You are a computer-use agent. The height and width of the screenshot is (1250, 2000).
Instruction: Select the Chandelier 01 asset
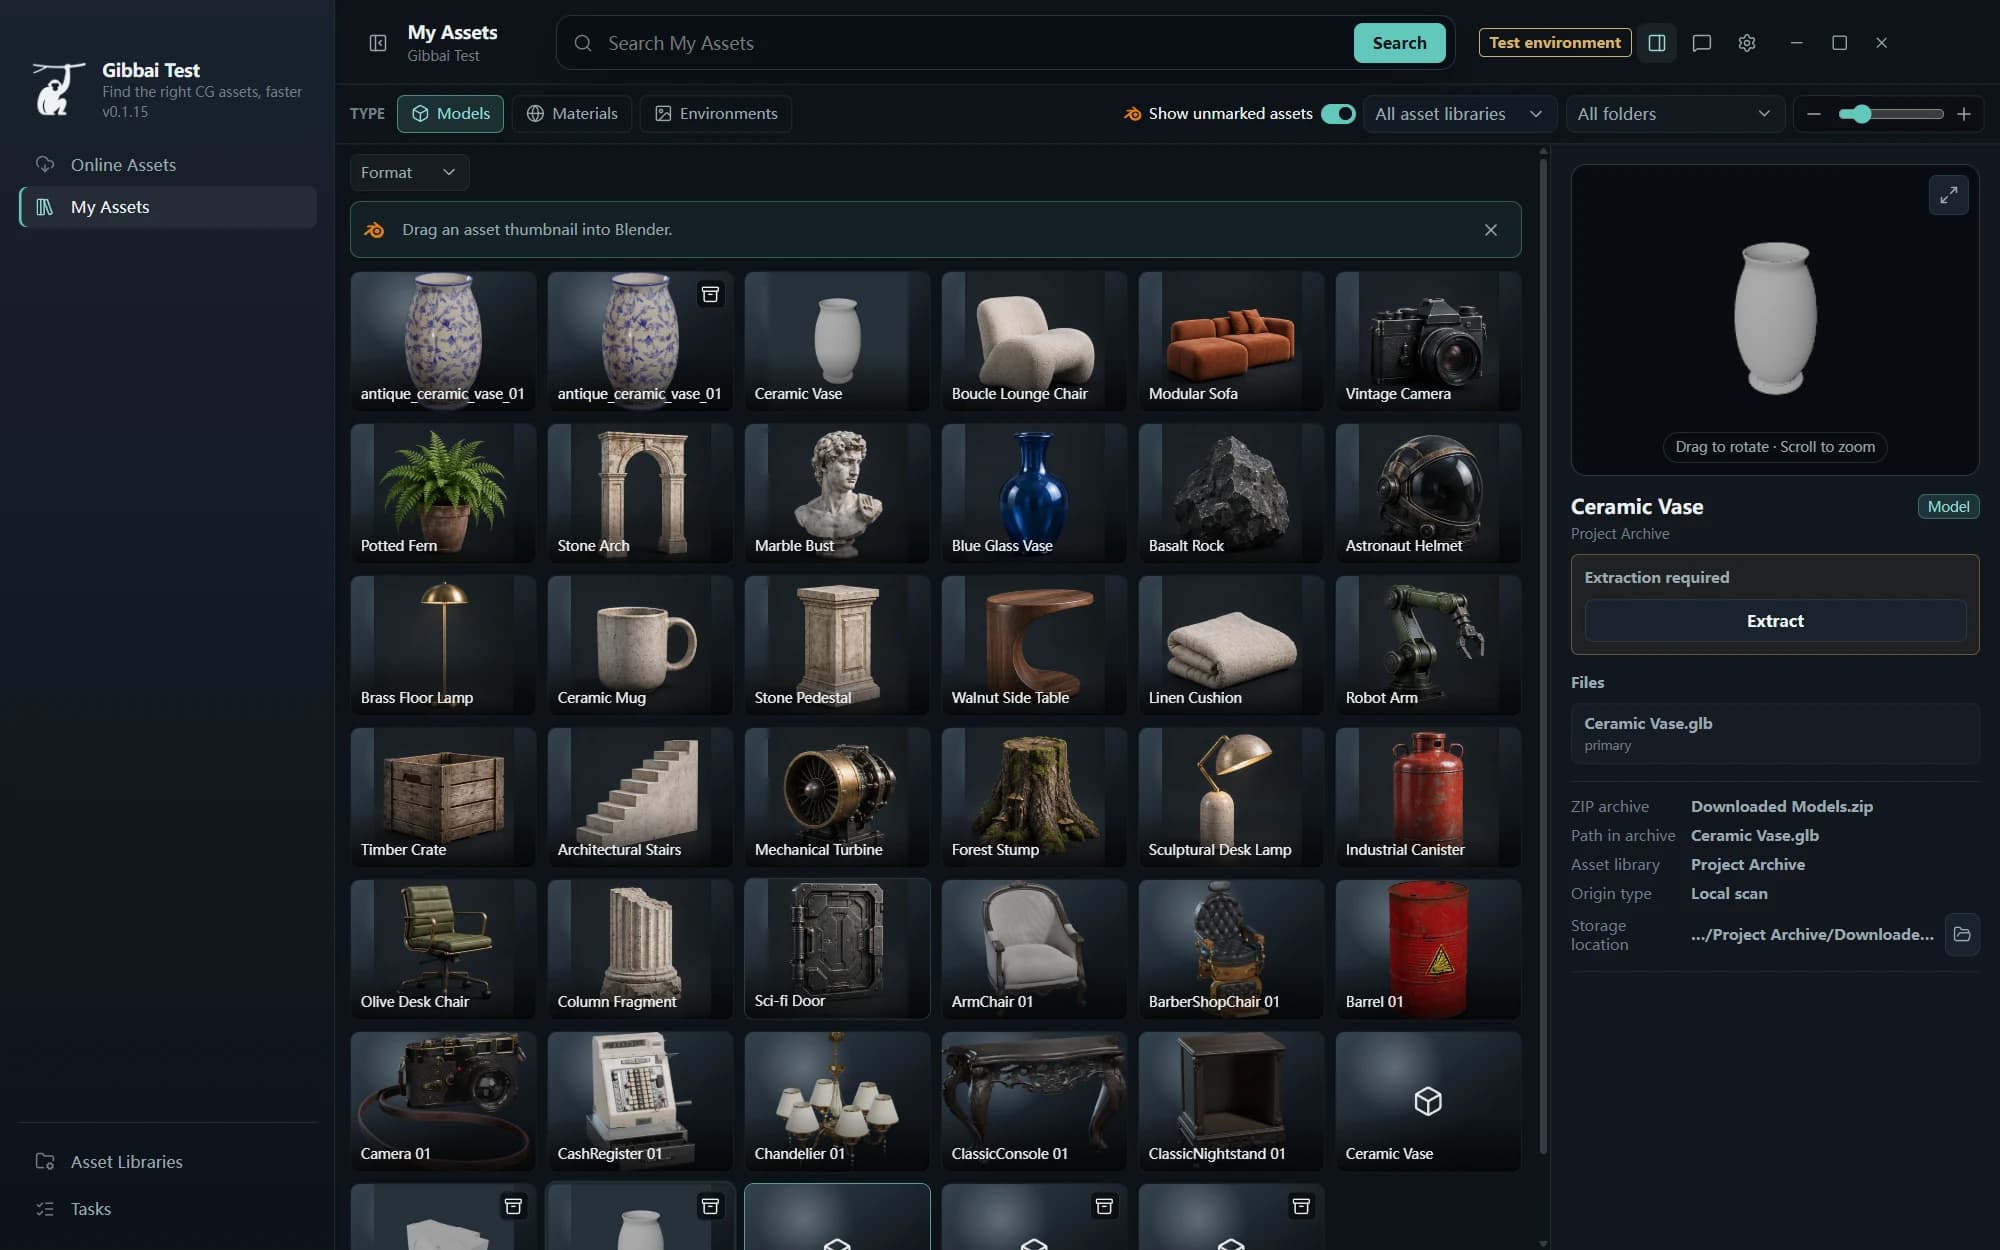point(837,1101)
